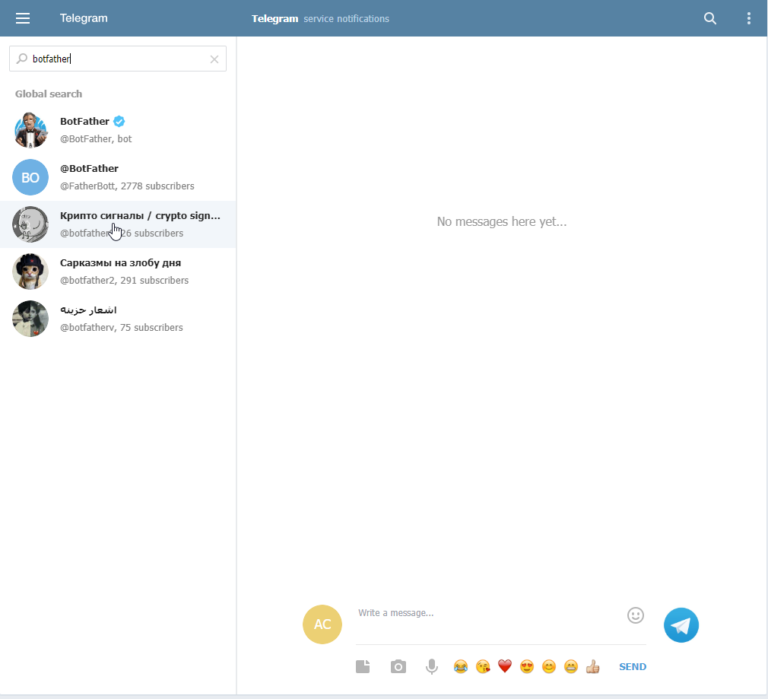Open Сарказмы на злобу дня channel
Screen dimensions: 768x699
tap(118, 271)
